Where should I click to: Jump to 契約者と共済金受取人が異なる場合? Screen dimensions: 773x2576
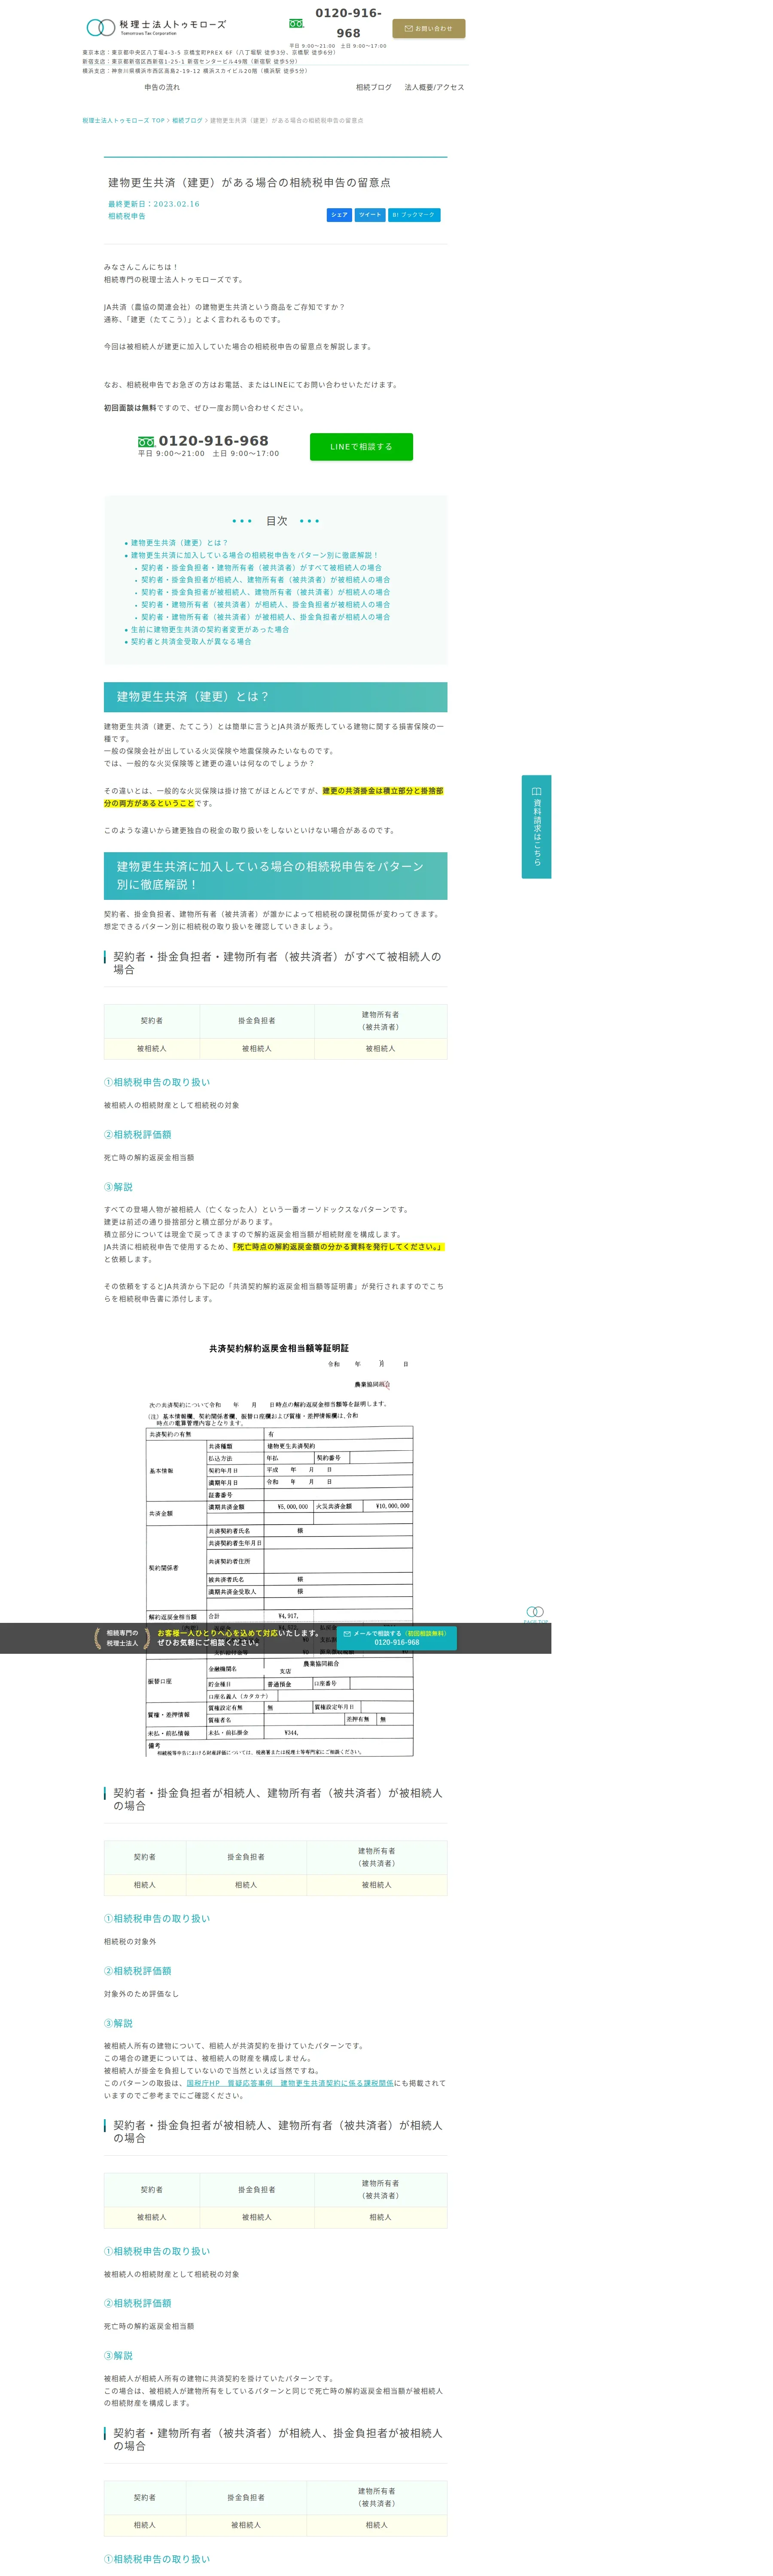point(191,641)
